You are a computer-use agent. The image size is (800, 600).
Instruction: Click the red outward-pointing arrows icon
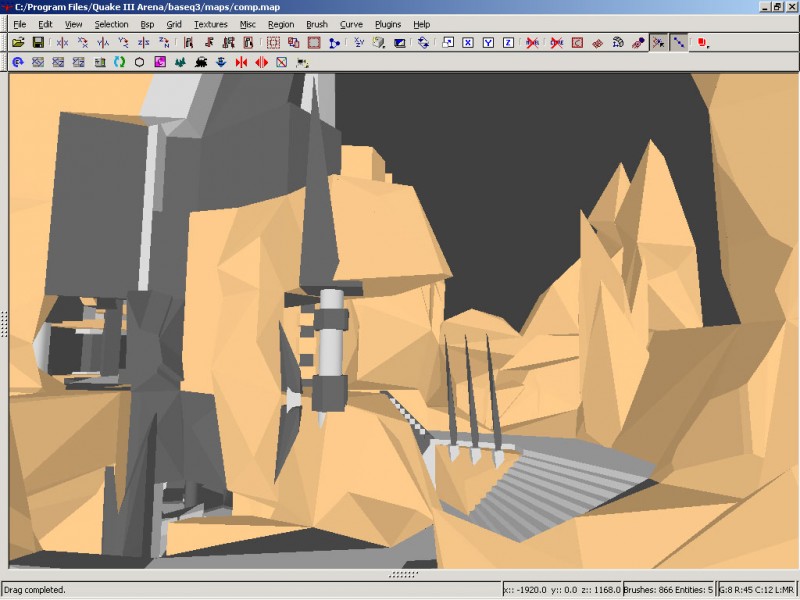coord(261,62)
